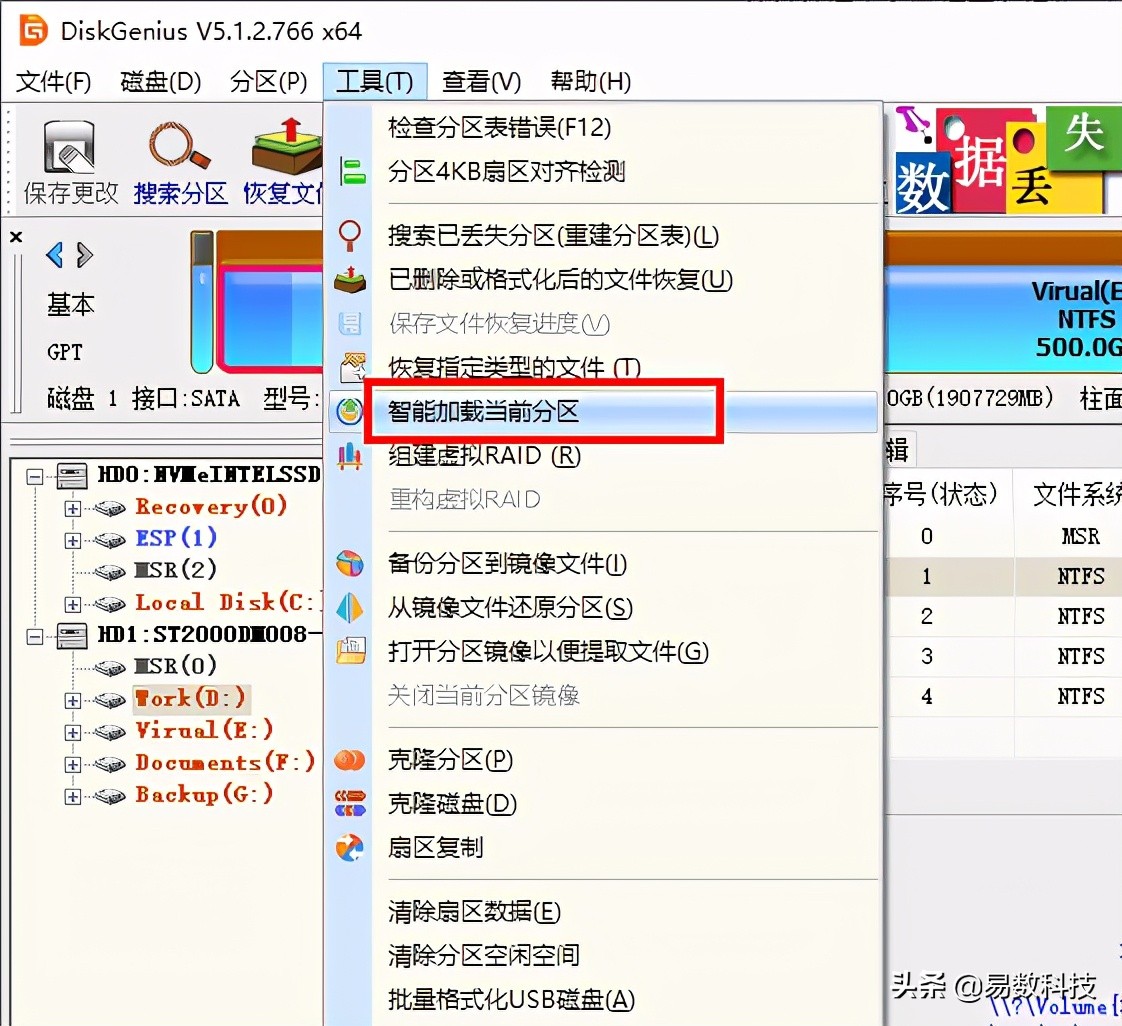Viewport: 1122px width, 1026px height.
Task: Click the folder icon beside 打开分区镜像以便提取文件
Action: [351, 652]
